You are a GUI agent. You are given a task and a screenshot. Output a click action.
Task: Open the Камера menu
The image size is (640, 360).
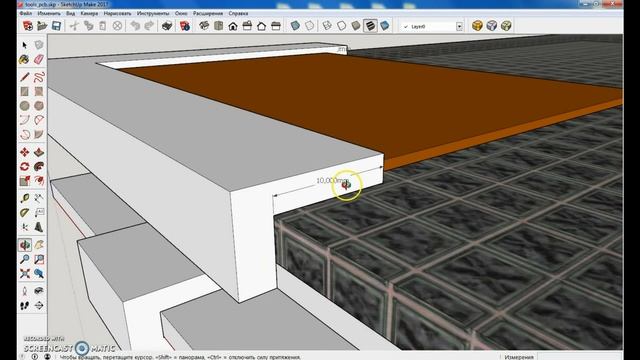(89, 13)
